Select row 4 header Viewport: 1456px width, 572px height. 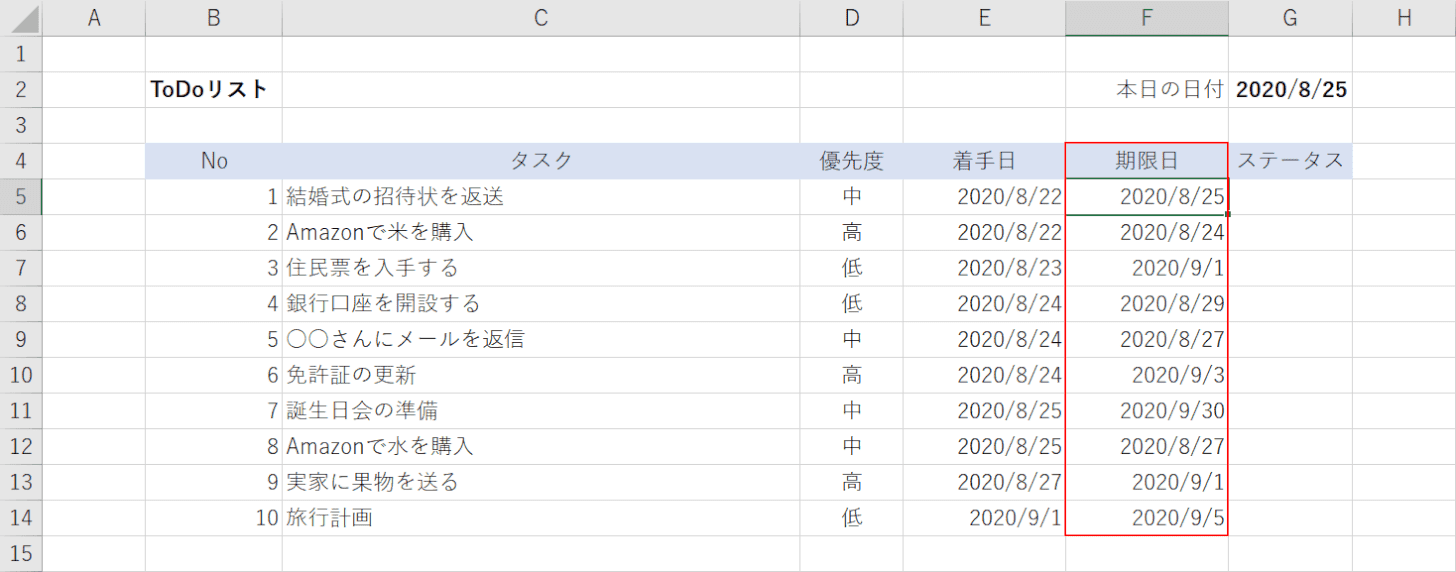click(x=21, y=161)
